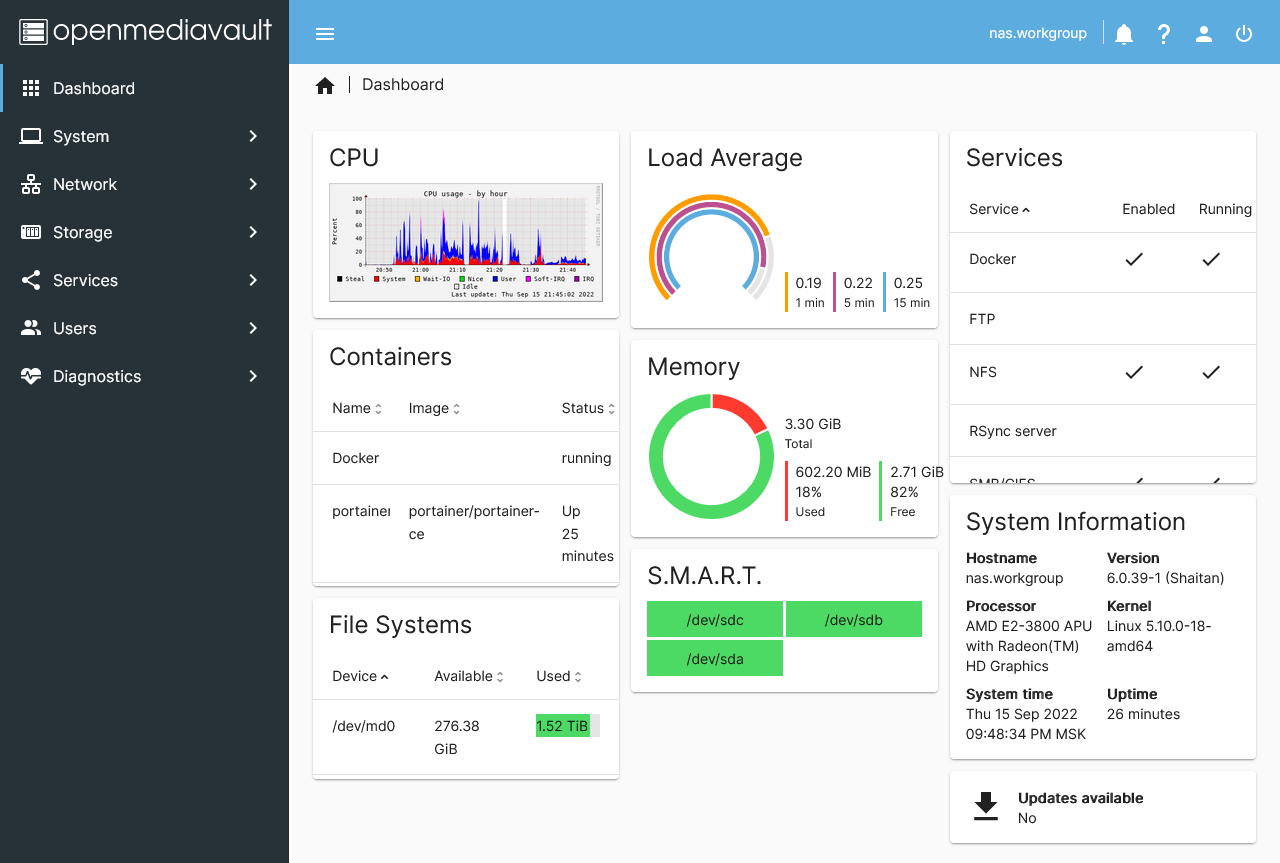Click the /dev/sda S.M.A.R.T. tile
The image size is (1280, 863).
(715, 658)
